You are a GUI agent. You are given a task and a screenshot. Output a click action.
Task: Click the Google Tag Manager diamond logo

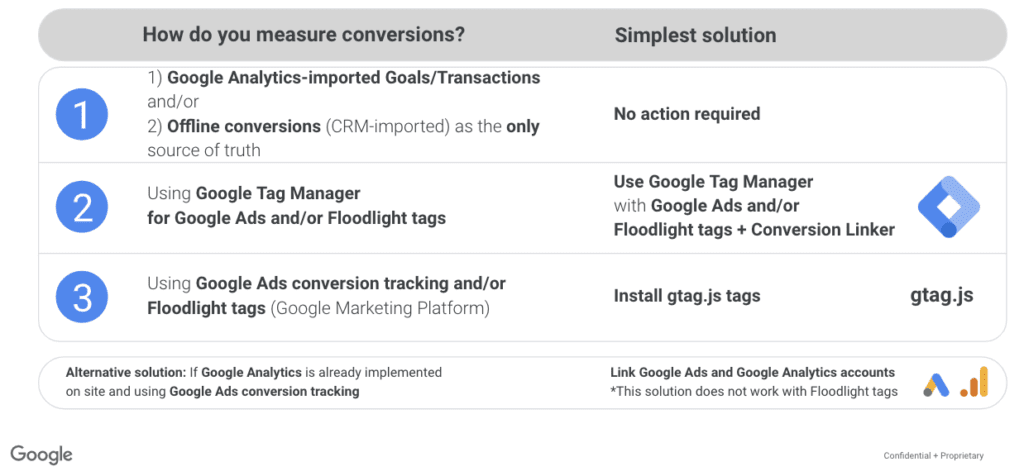(948, 207)
